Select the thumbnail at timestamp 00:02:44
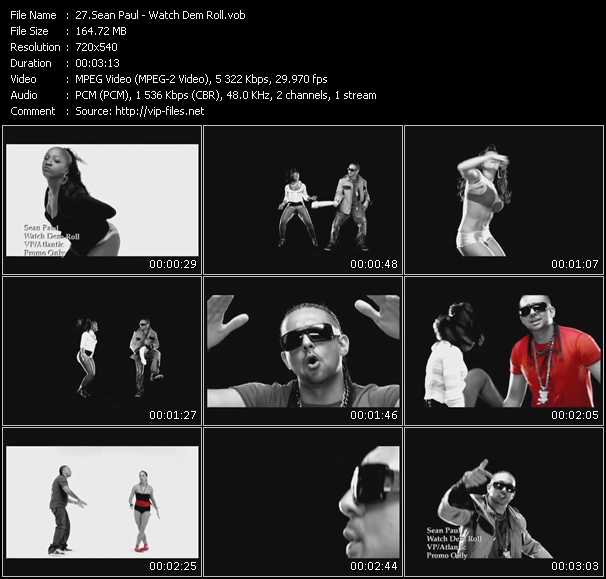Screen dimensions: 606x579 [303, 502]
